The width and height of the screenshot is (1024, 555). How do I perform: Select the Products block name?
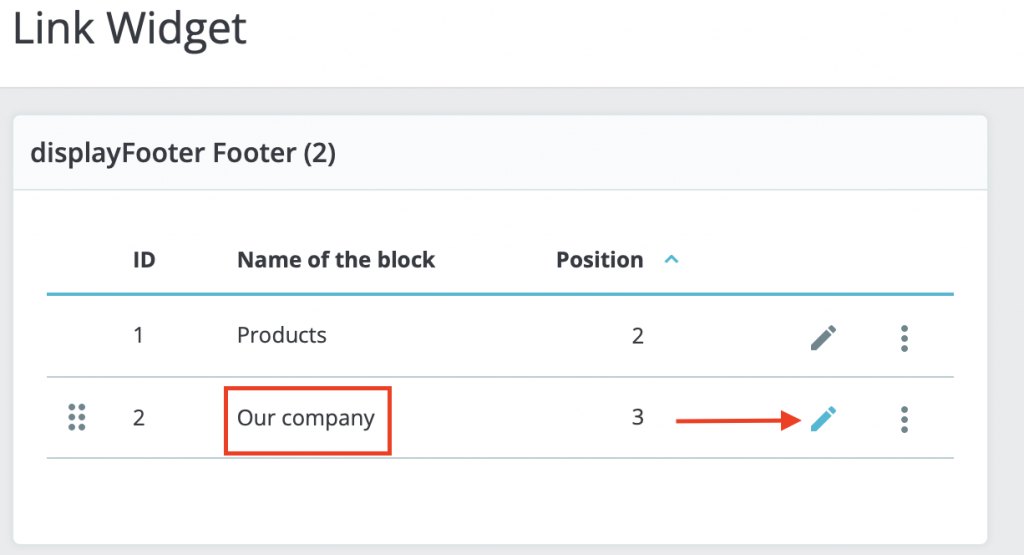(282, 335)
